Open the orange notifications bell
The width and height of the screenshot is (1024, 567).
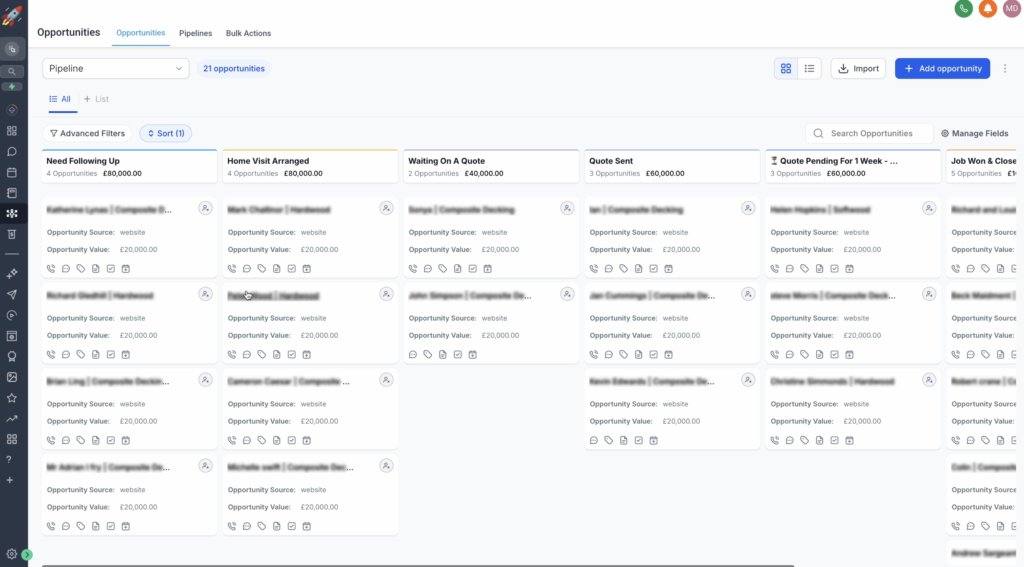(x=987, y=8)
